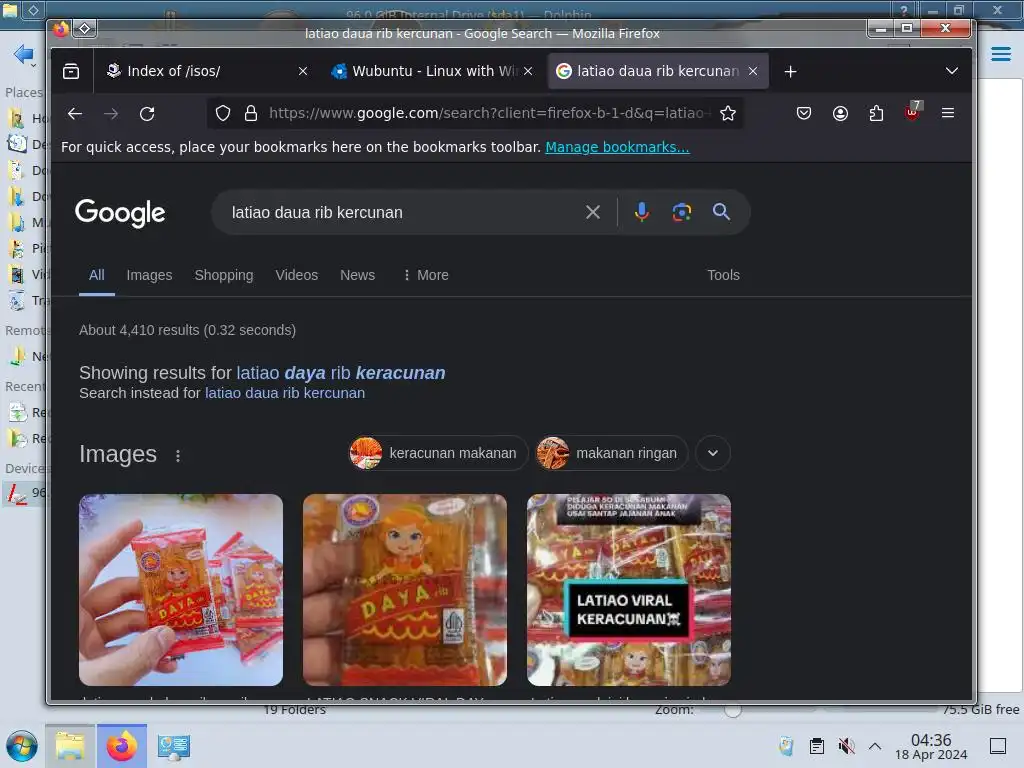Open the Extensions puzzle icon

876,114
